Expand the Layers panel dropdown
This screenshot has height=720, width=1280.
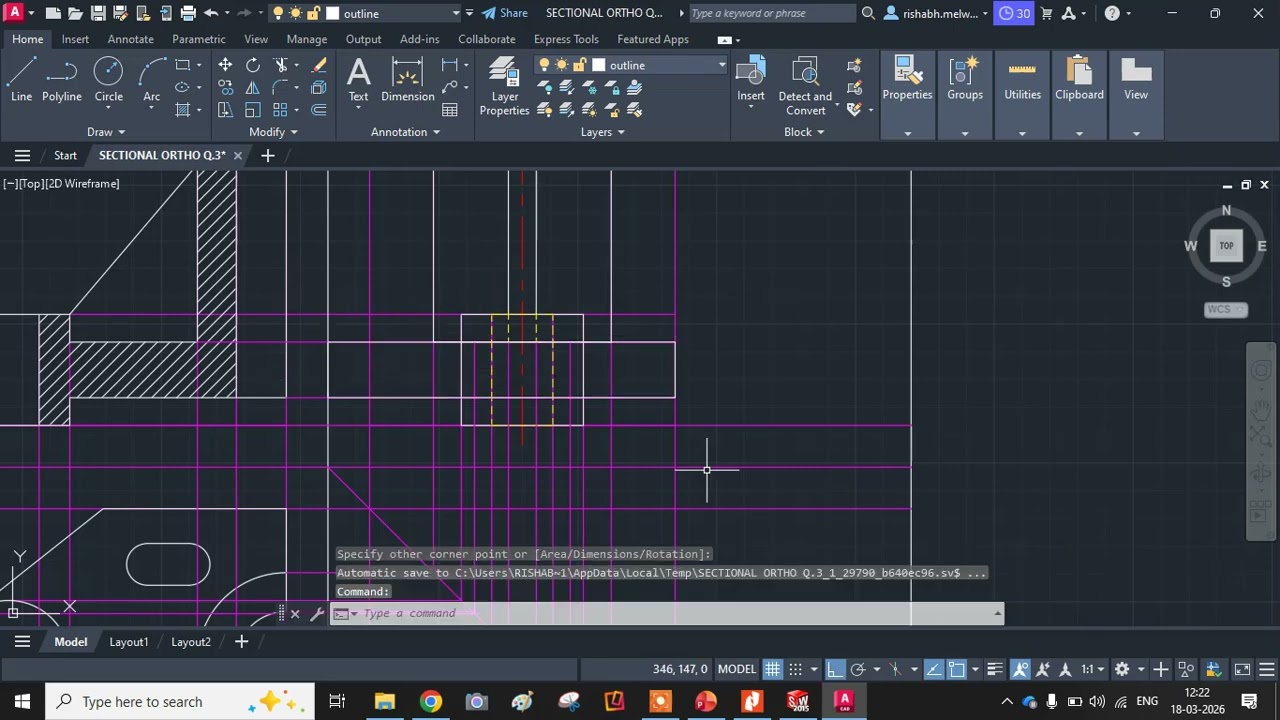click(x=602, y=132)
